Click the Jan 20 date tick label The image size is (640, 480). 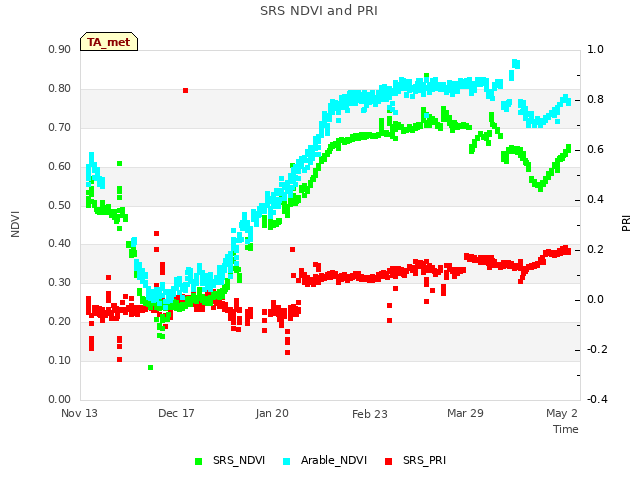click(x=272, y=413)
